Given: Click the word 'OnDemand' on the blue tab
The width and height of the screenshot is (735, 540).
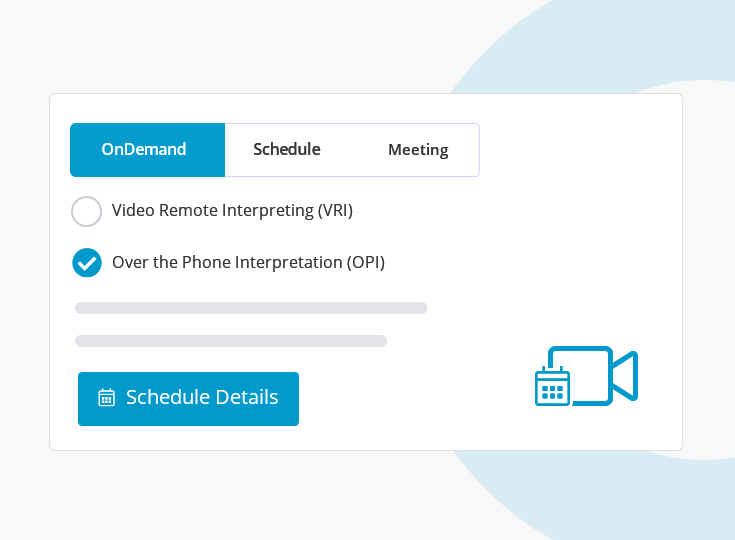Looking at the screenshot, I should point(144,150).
